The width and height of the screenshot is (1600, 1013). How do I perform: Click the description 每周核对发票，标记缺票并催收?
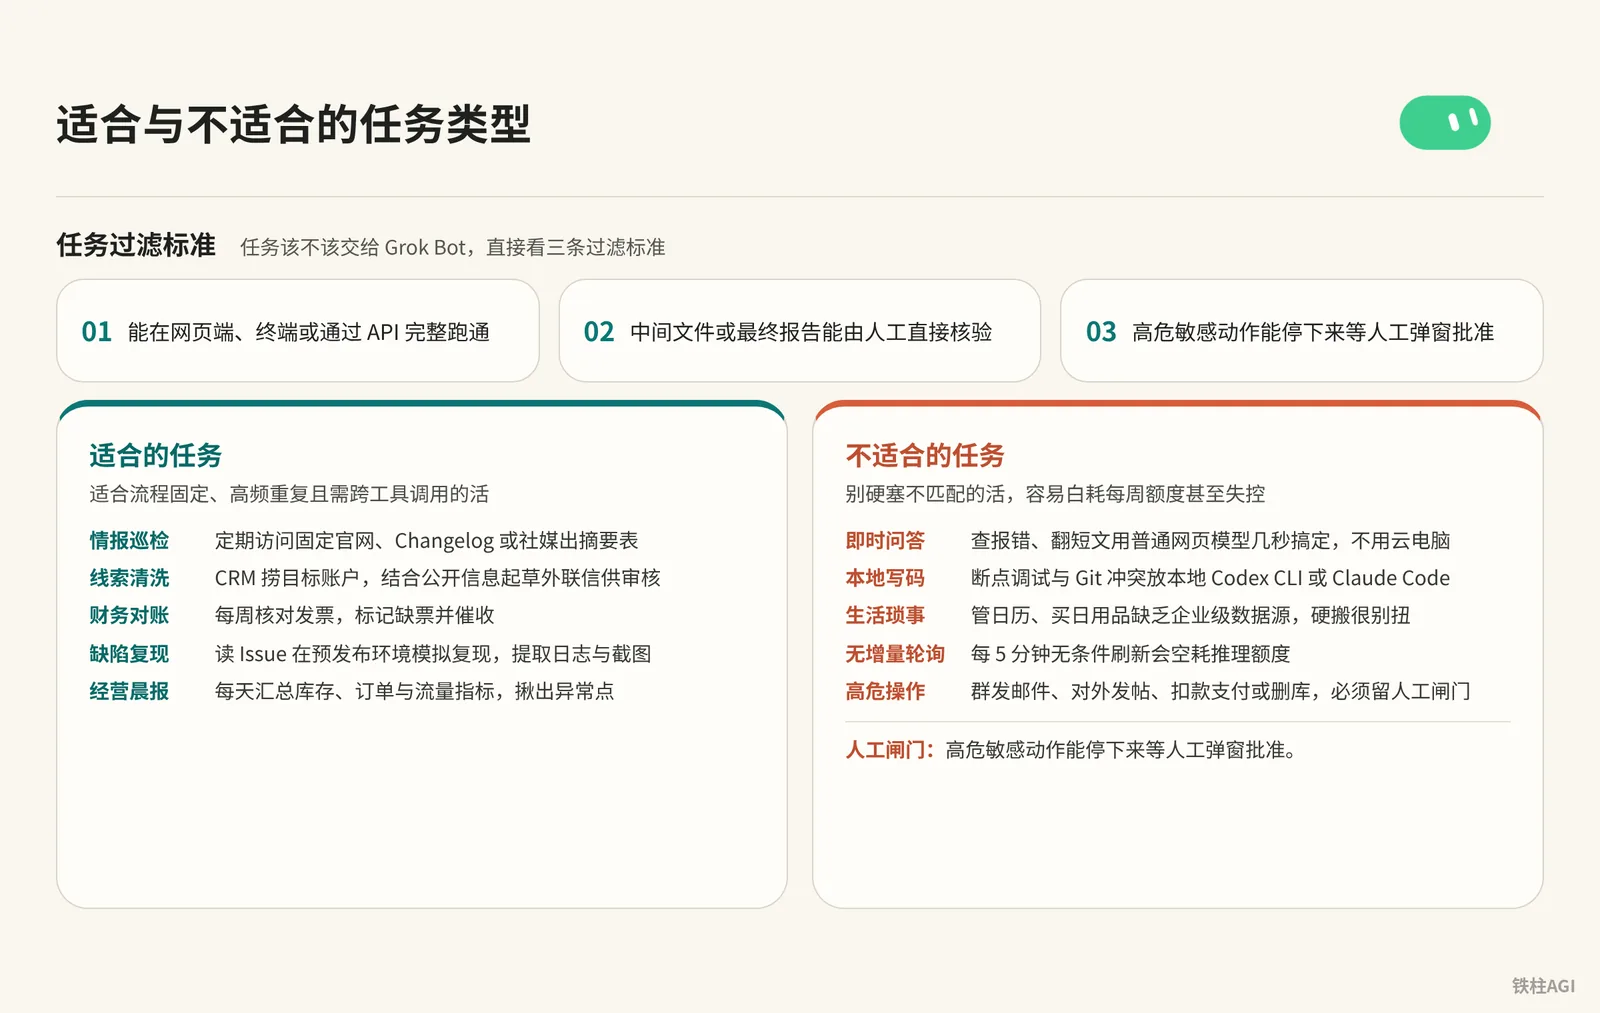355,615
